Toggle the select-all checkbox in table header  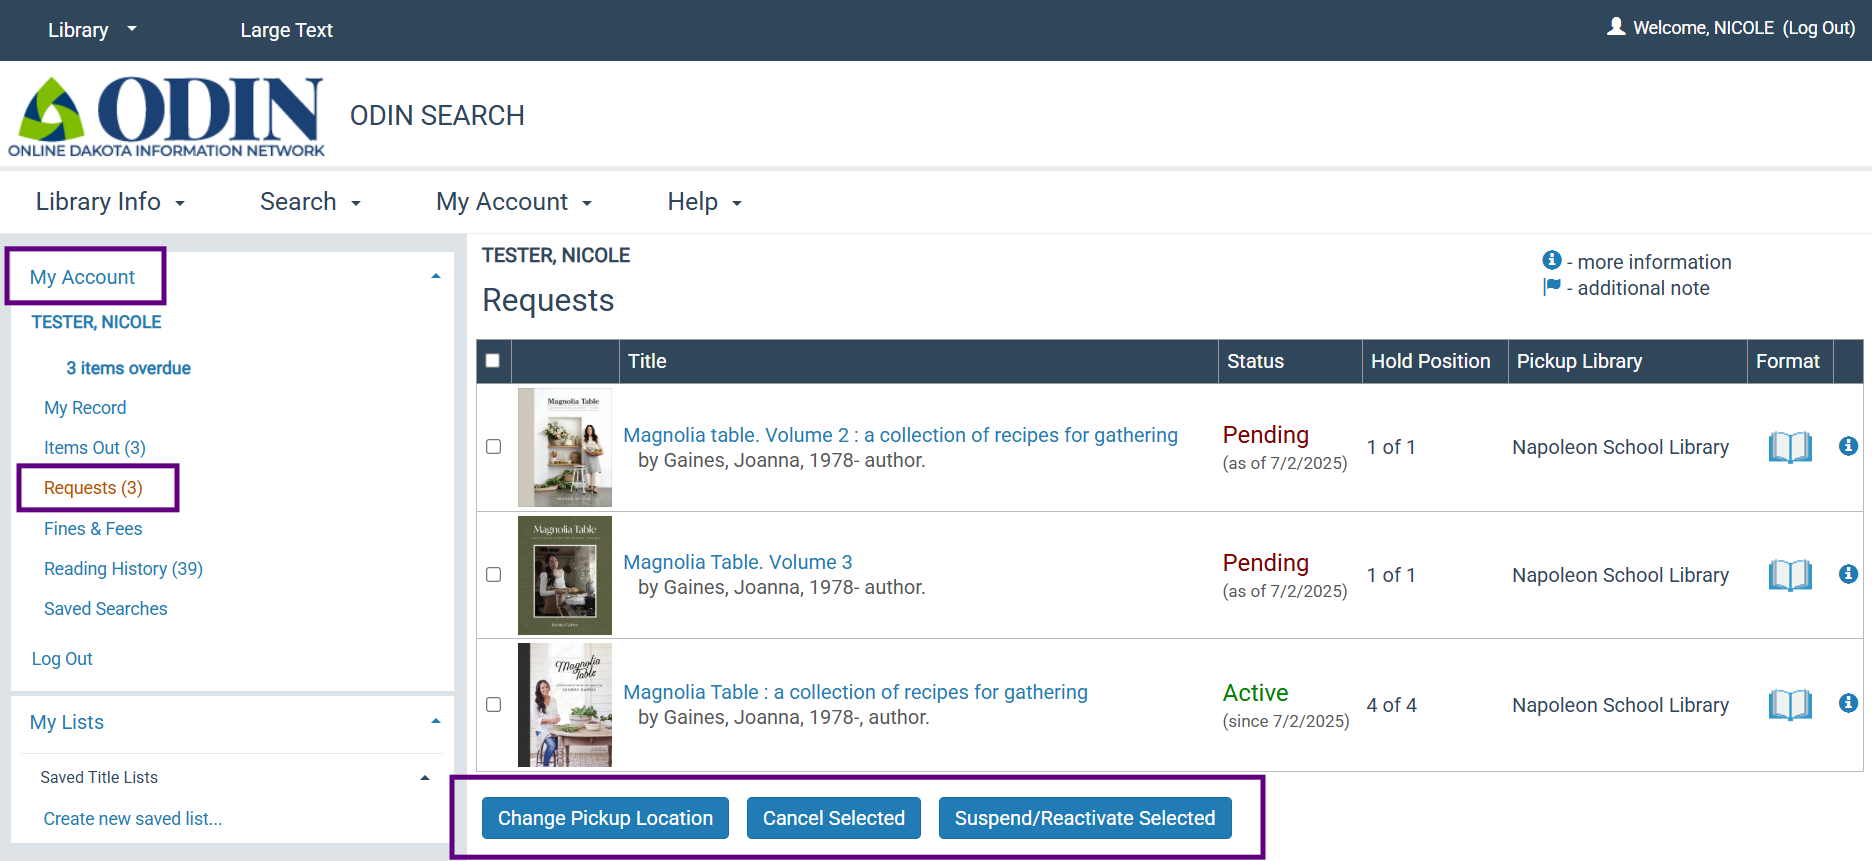tap(493, 361)
